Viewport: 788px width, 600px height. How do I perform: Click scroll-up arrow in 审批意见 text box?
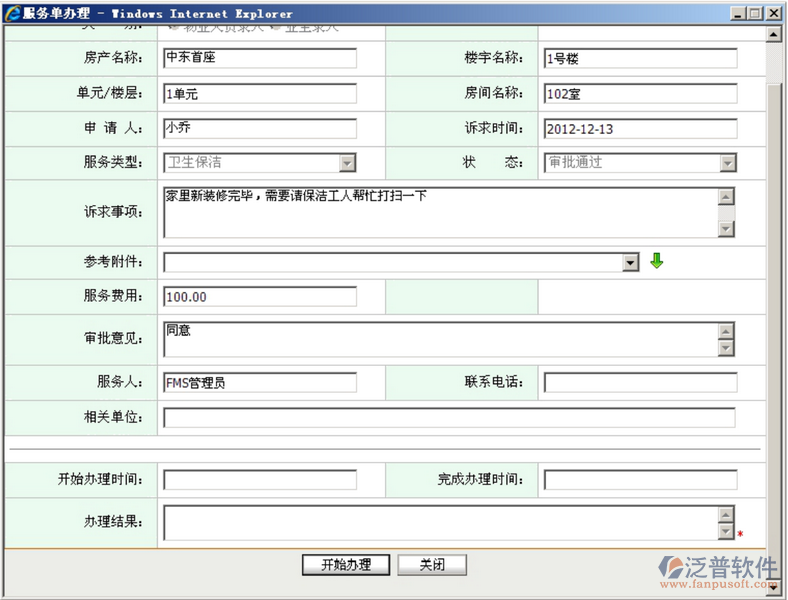[x=726, y=331]
